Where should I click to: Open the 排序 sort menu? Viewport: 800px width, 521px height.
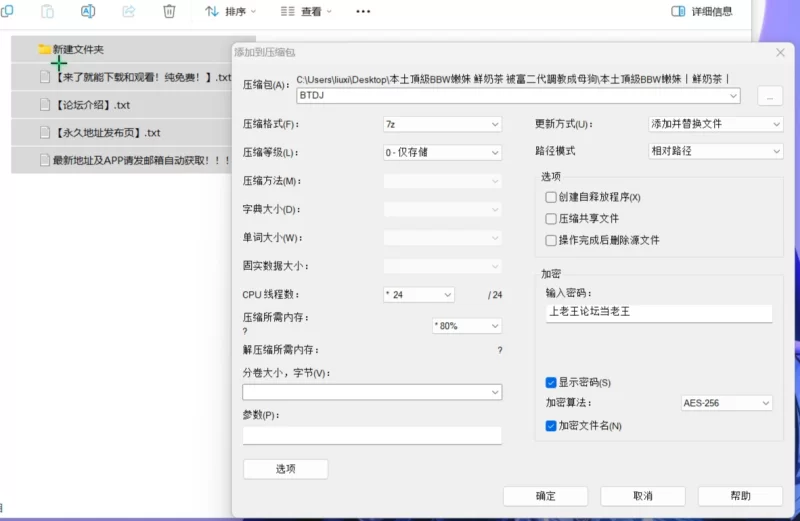coord(231,11)
